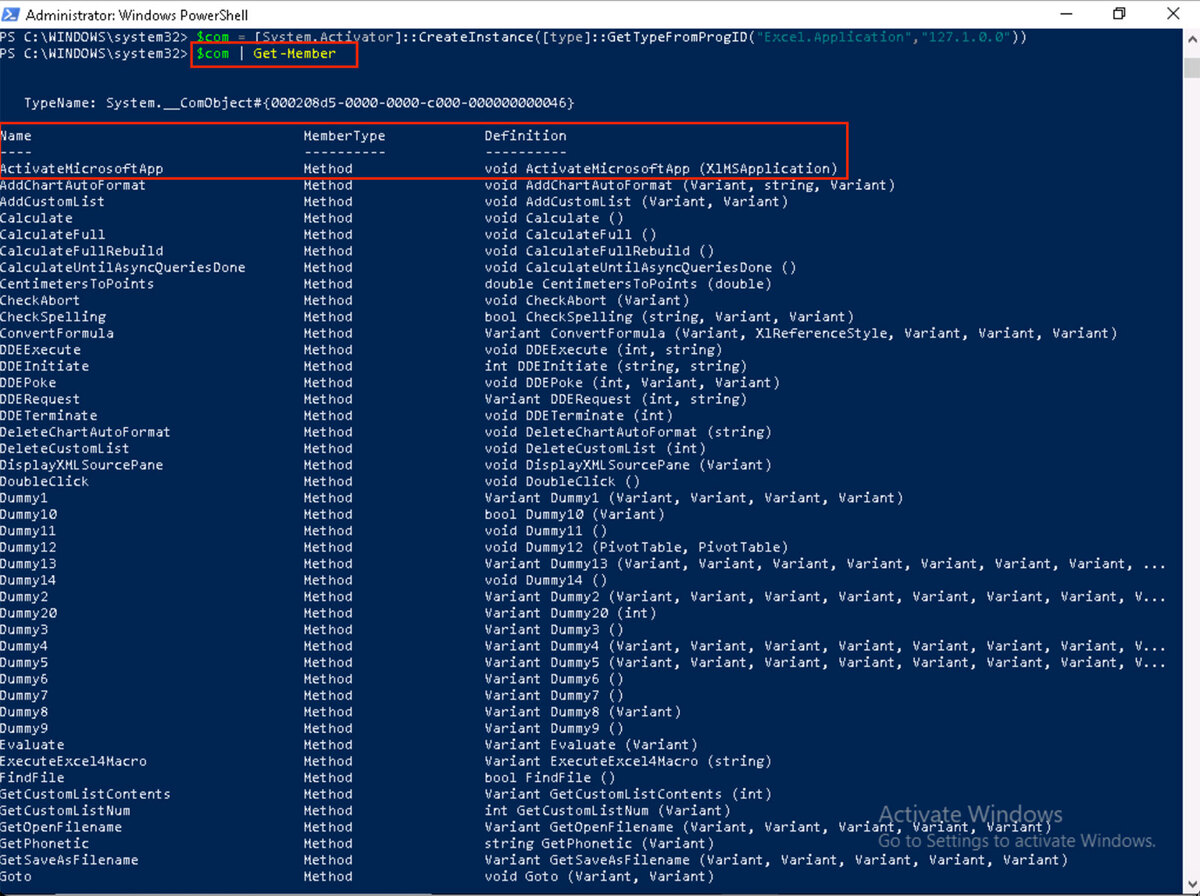Click the GetCustomListNum member name
The image size is (1200, 896).
65,811
